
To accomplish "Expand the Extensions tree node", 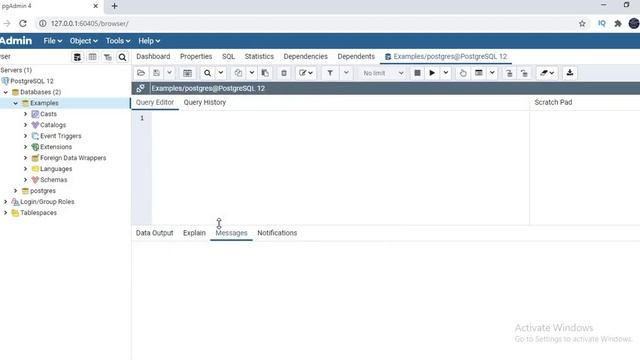I will (25, 147).
